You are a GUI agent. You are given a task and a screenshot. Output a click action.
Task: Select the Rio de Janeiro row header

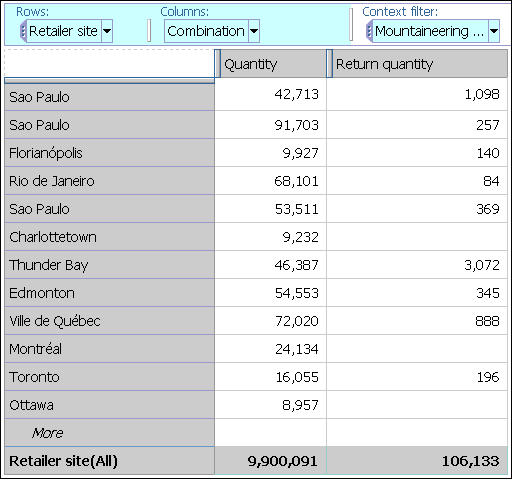109,181
